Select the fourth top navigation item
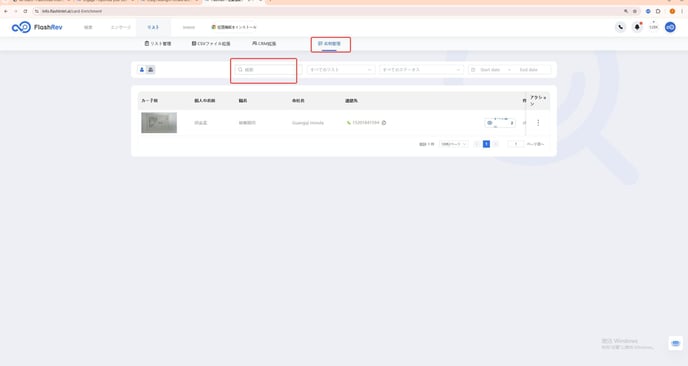Screen dimensions: 688x366 189,27
